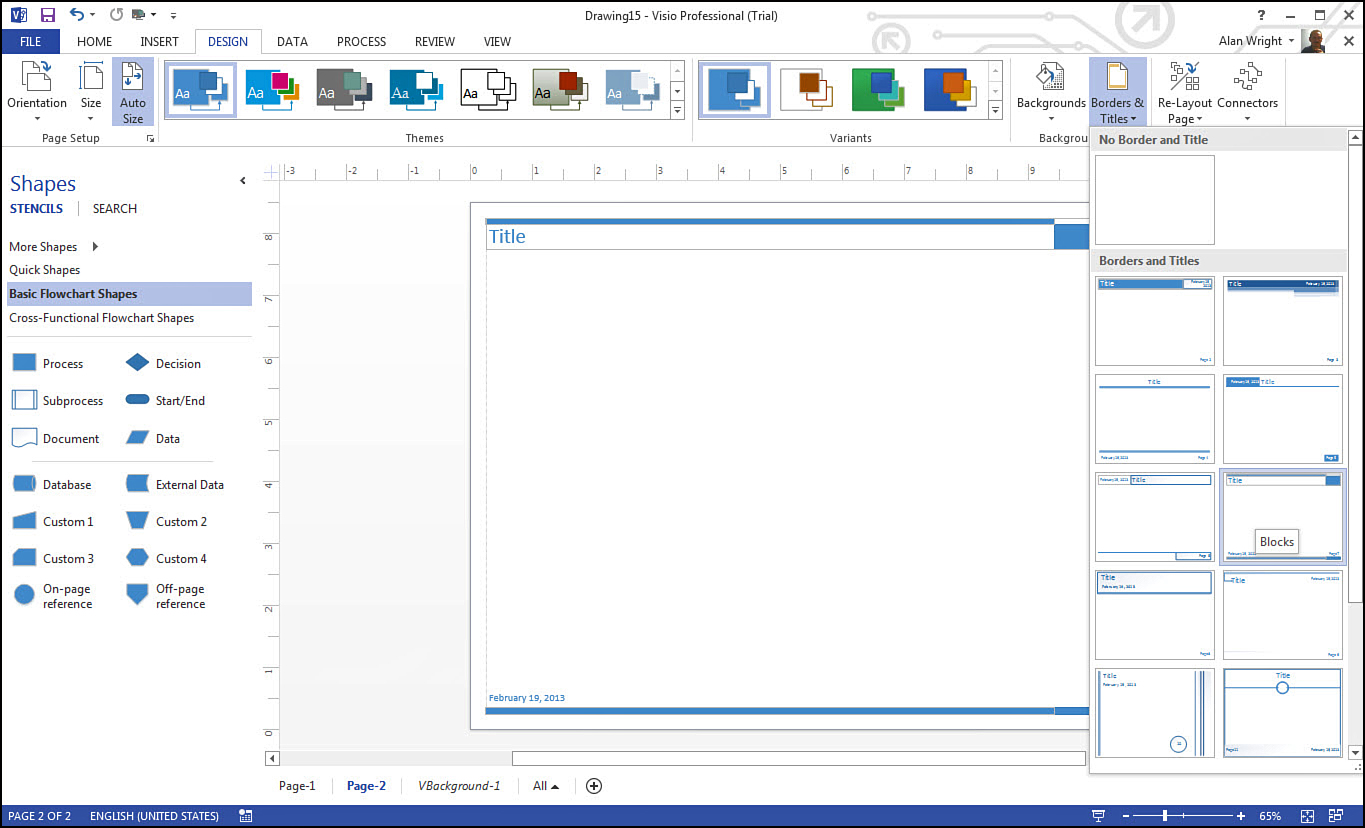Expand the More Shapes submenu

click(x=95, y=246)
